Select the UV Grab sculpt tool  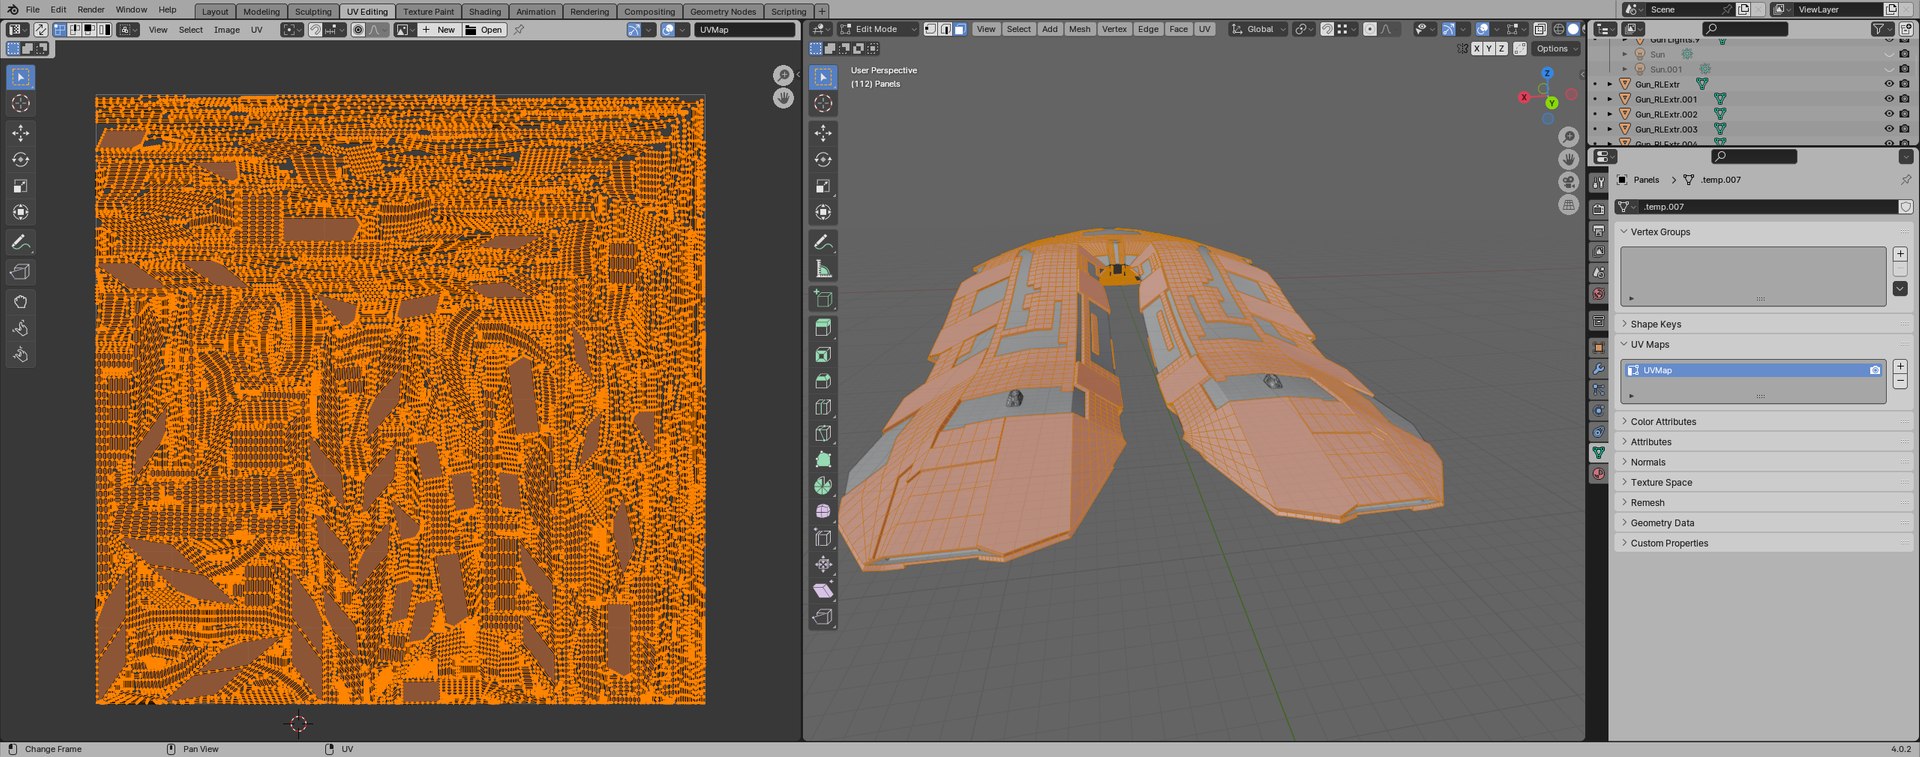20,302
